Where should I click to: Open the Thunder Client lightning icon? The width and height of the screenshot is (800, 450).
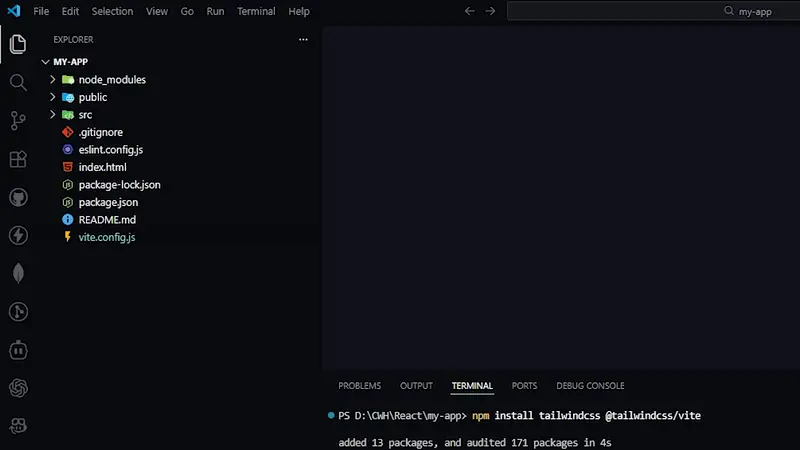click(x=17, y=235)
